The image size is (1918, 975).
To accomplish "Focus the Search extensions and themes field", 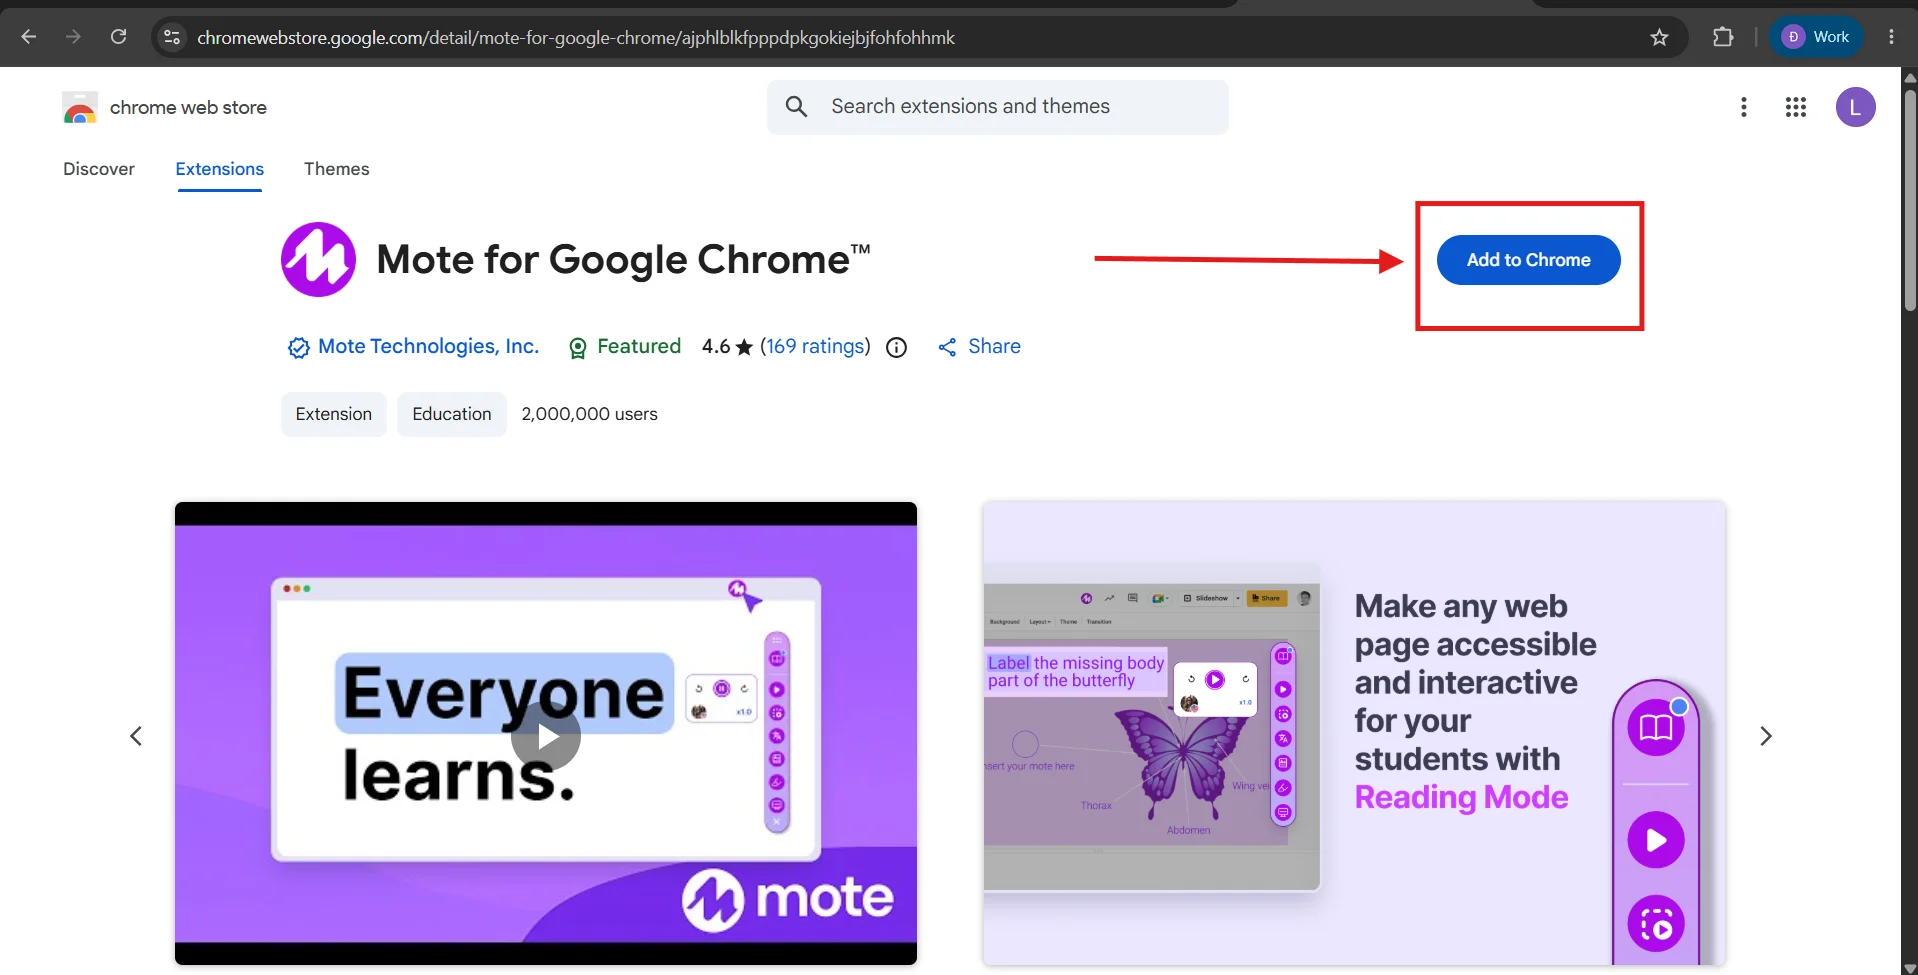I will 997,107.
